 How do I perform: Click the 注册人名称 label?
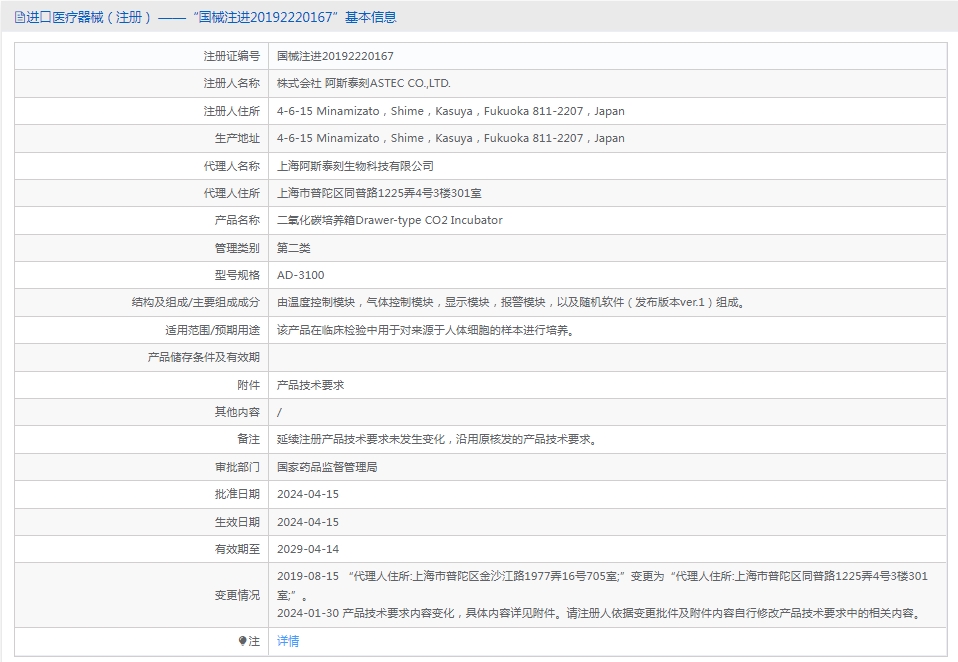point(232,84)
